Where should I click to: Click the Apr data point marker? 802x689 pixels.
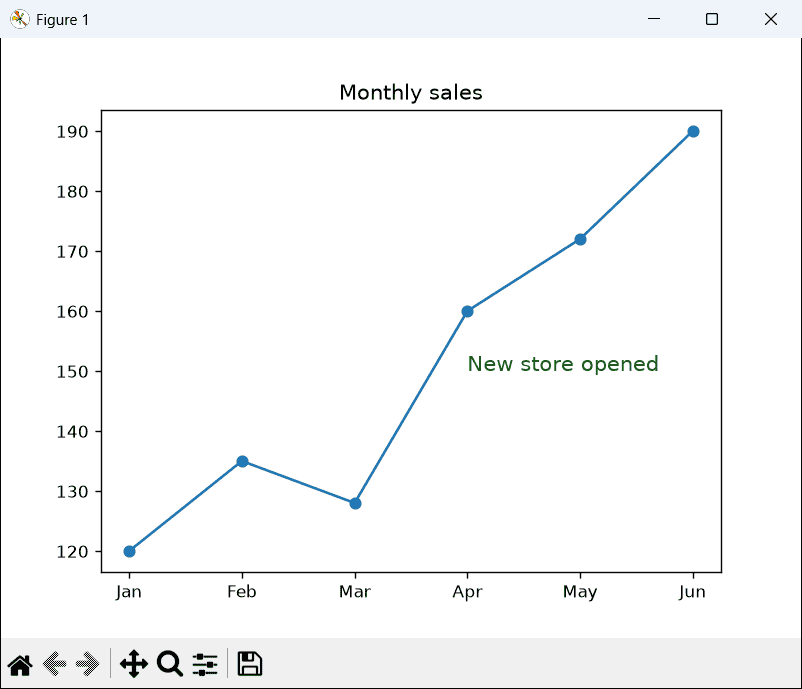pyautogui.click(x=467, y=312)
